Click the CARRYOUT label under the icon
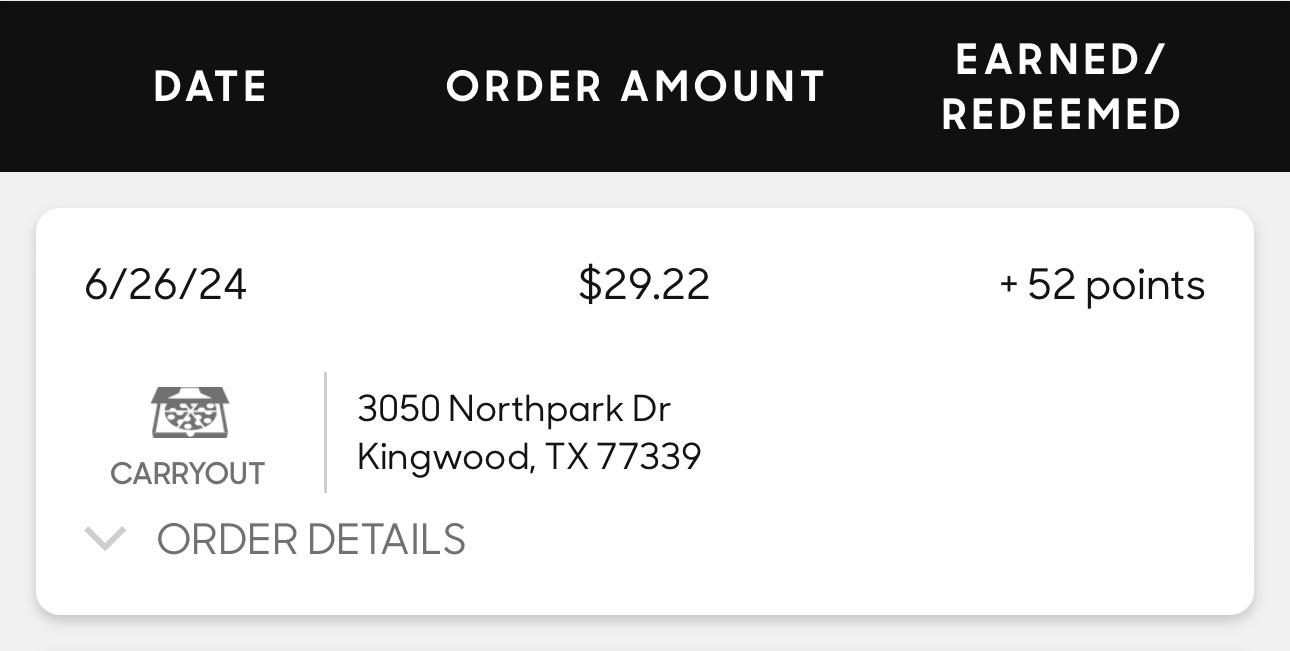Image resolution: width=1290 pixels, height=651 pixels. coord(187,473)
